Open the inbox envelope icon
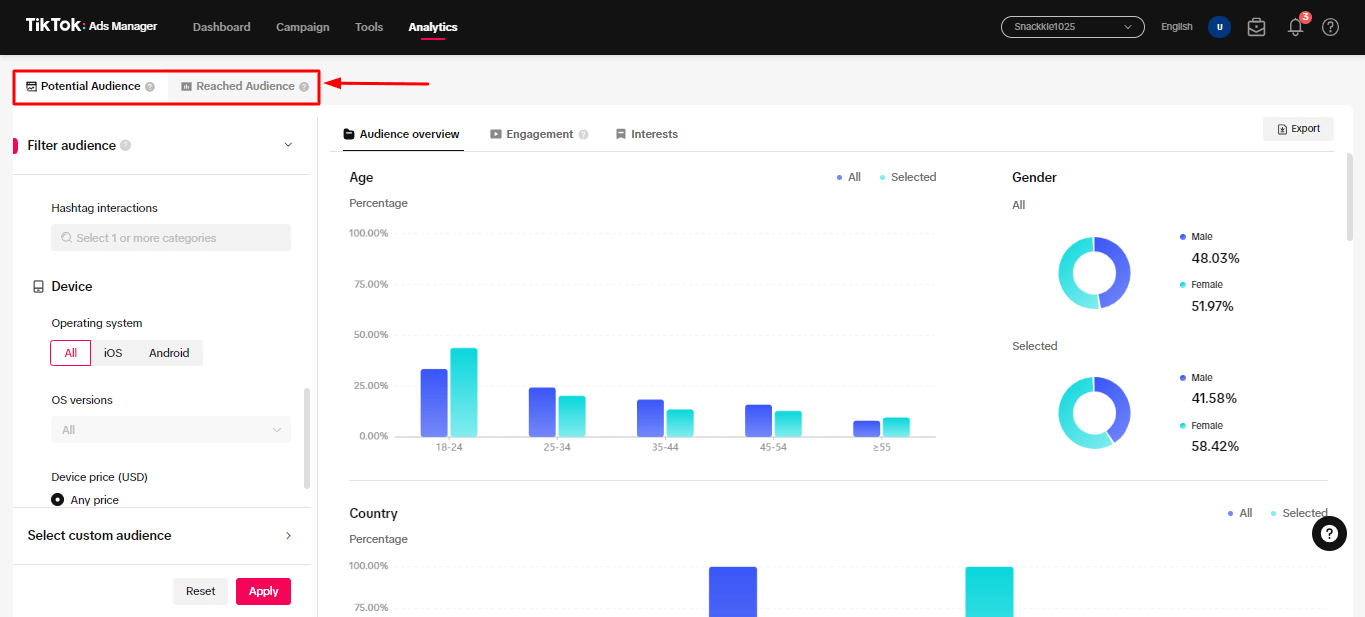 point(1256,27)
